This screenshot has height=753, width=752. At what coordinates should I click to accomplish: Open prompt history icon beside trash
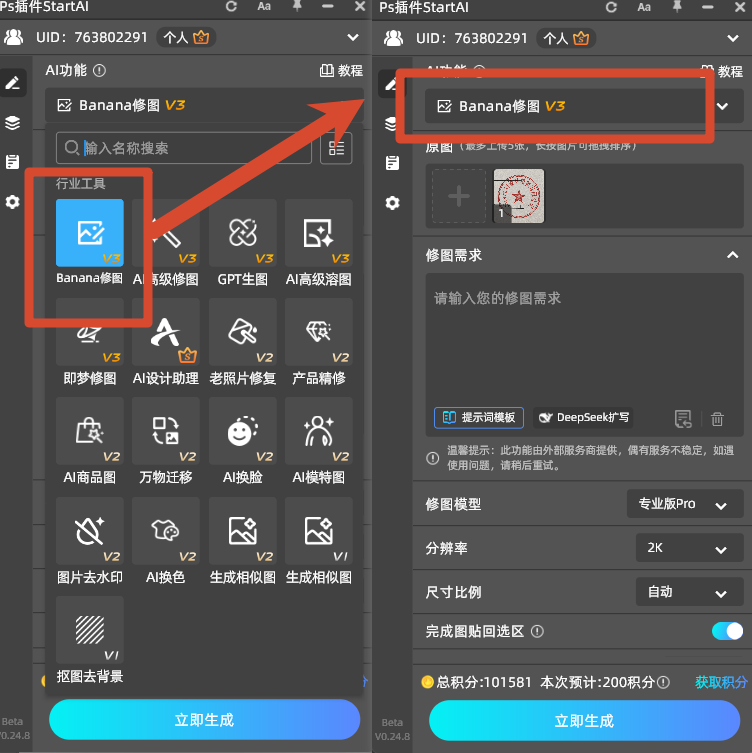point(683,419)
